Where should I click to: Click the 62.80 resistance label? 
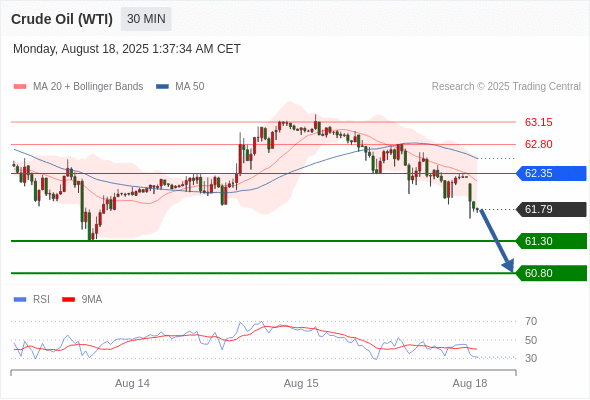[538, 144]
